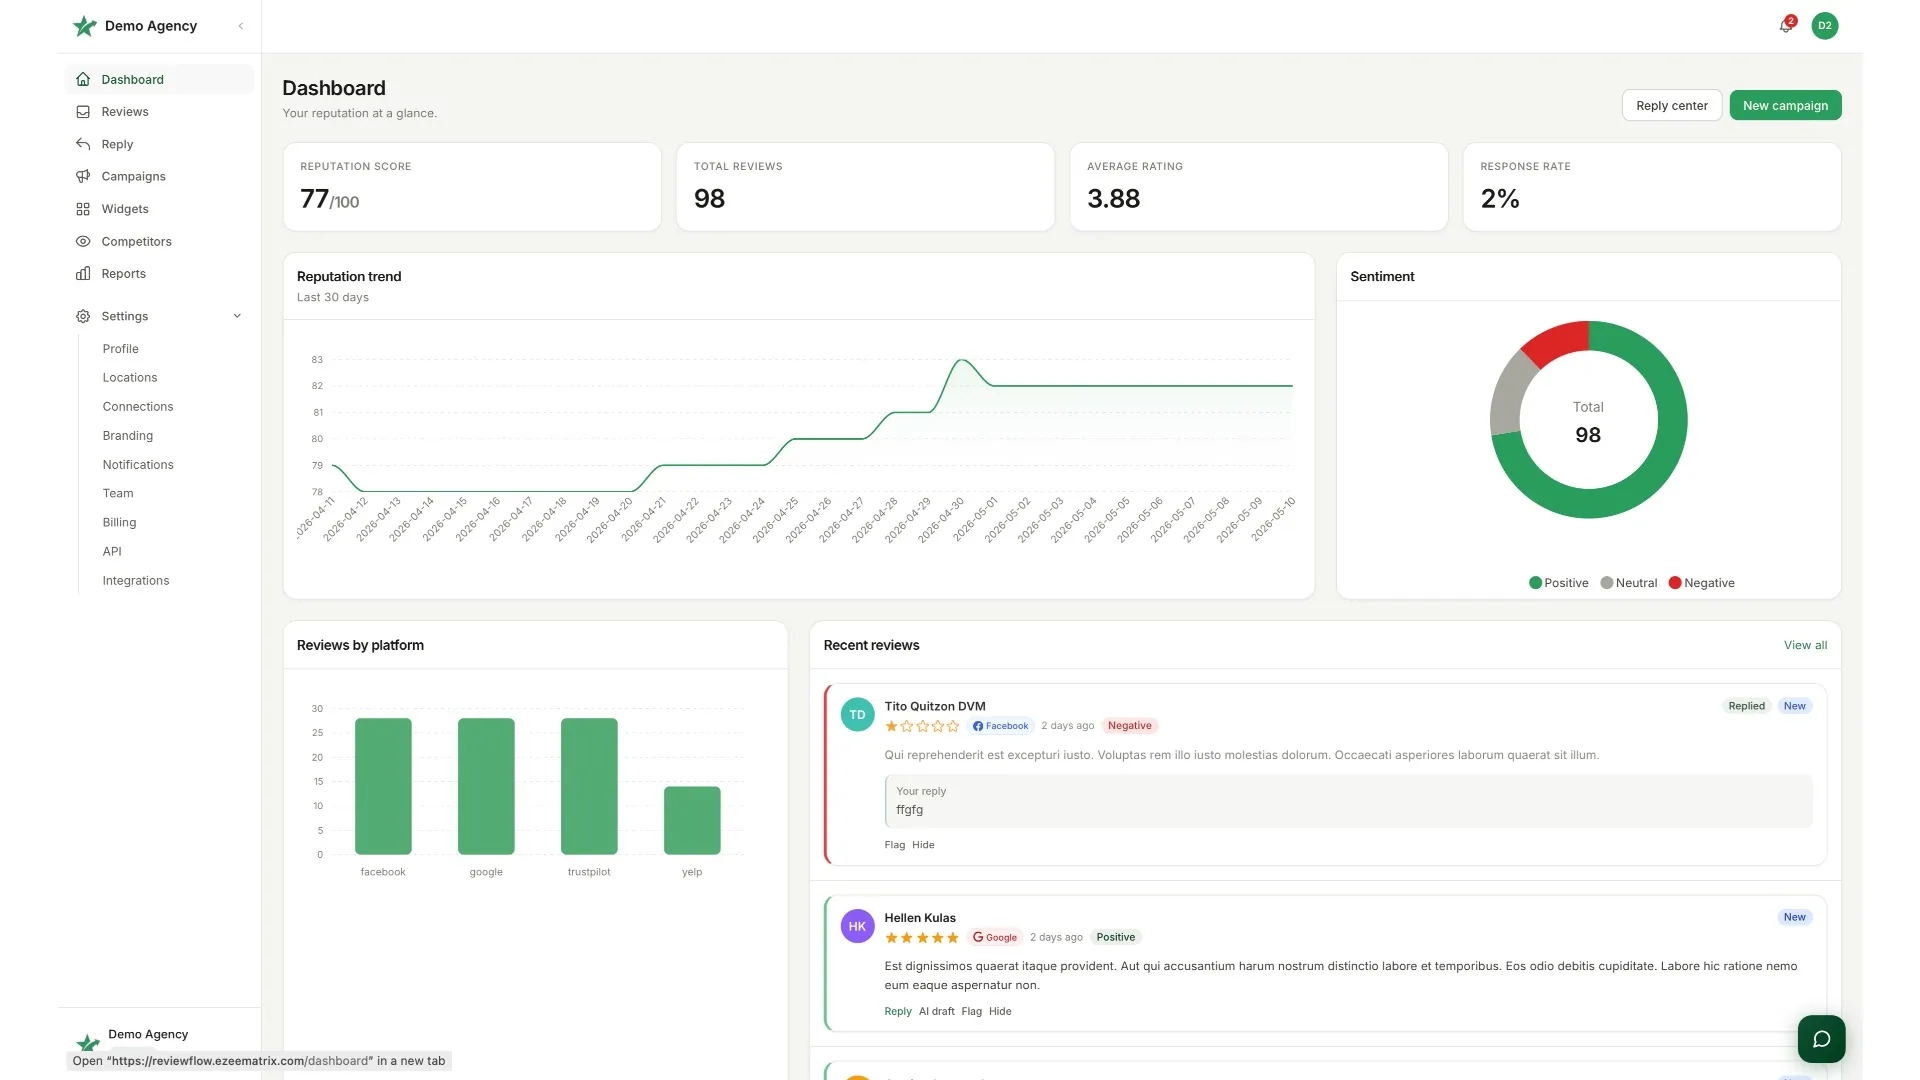This screenshot has height=1080, width=1920.
Task: Open the chat support bubble
Action: (x=1821, y=1039)
